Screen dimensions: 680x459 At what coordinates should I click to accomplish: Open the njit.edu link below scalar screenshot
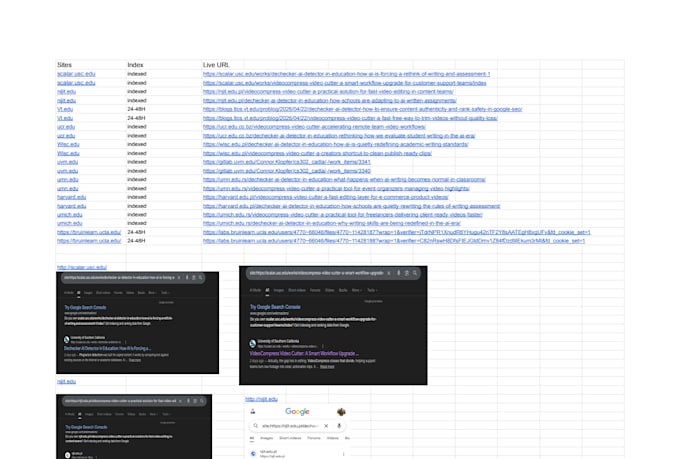66,382
